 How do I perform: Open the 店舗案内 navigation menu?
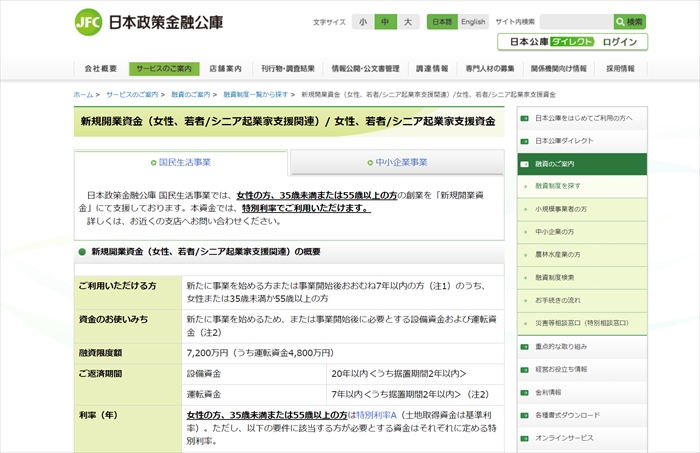[x=225, y=69]
